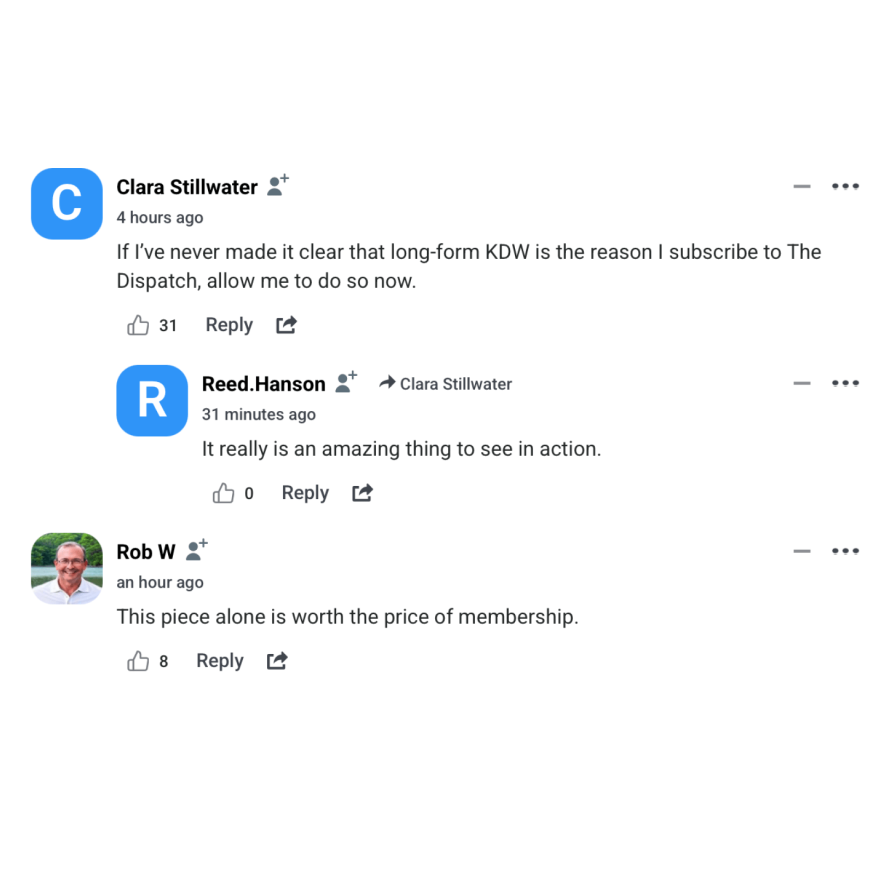Like Rob W's comment with the thumbs-up
The height and width of the screenshot is (880, 880).
(x=138, y=660)
